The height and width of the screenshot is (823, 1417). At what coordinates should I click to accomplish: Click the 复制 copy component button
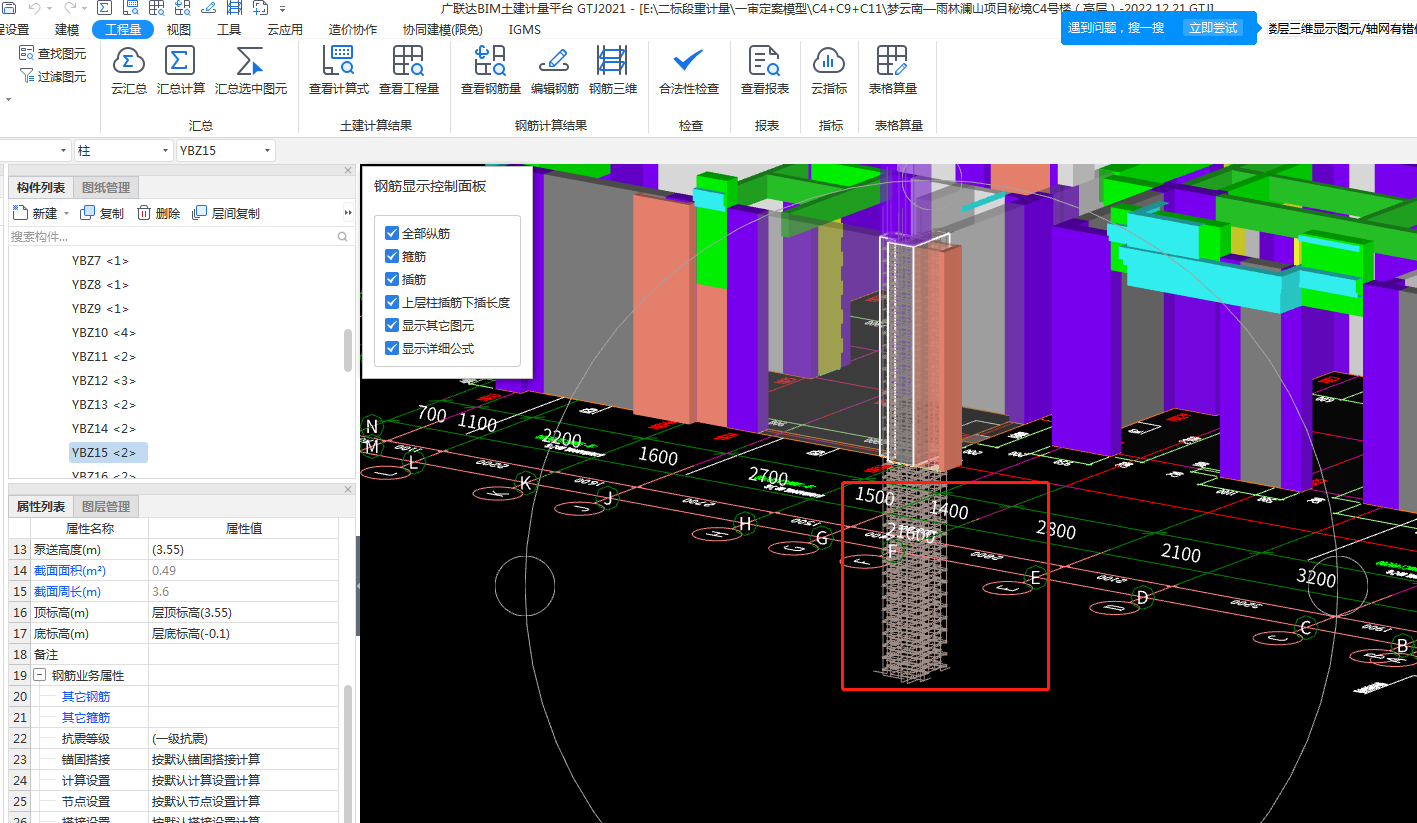102,213
